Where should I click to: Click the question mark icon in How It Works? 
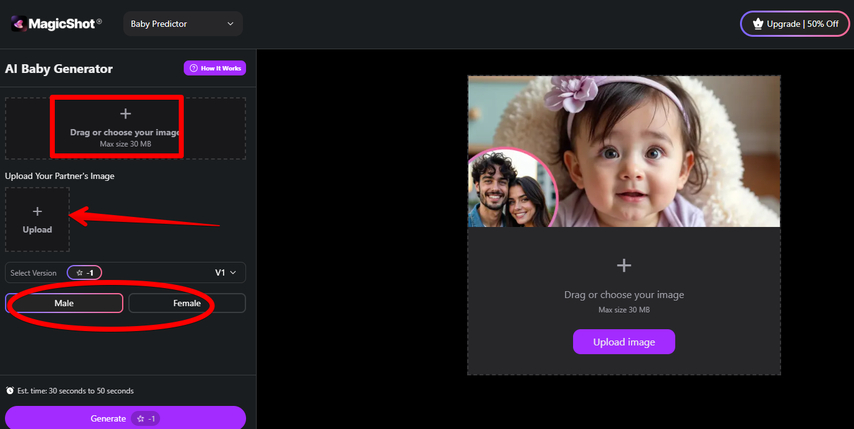tap(193, 68)
